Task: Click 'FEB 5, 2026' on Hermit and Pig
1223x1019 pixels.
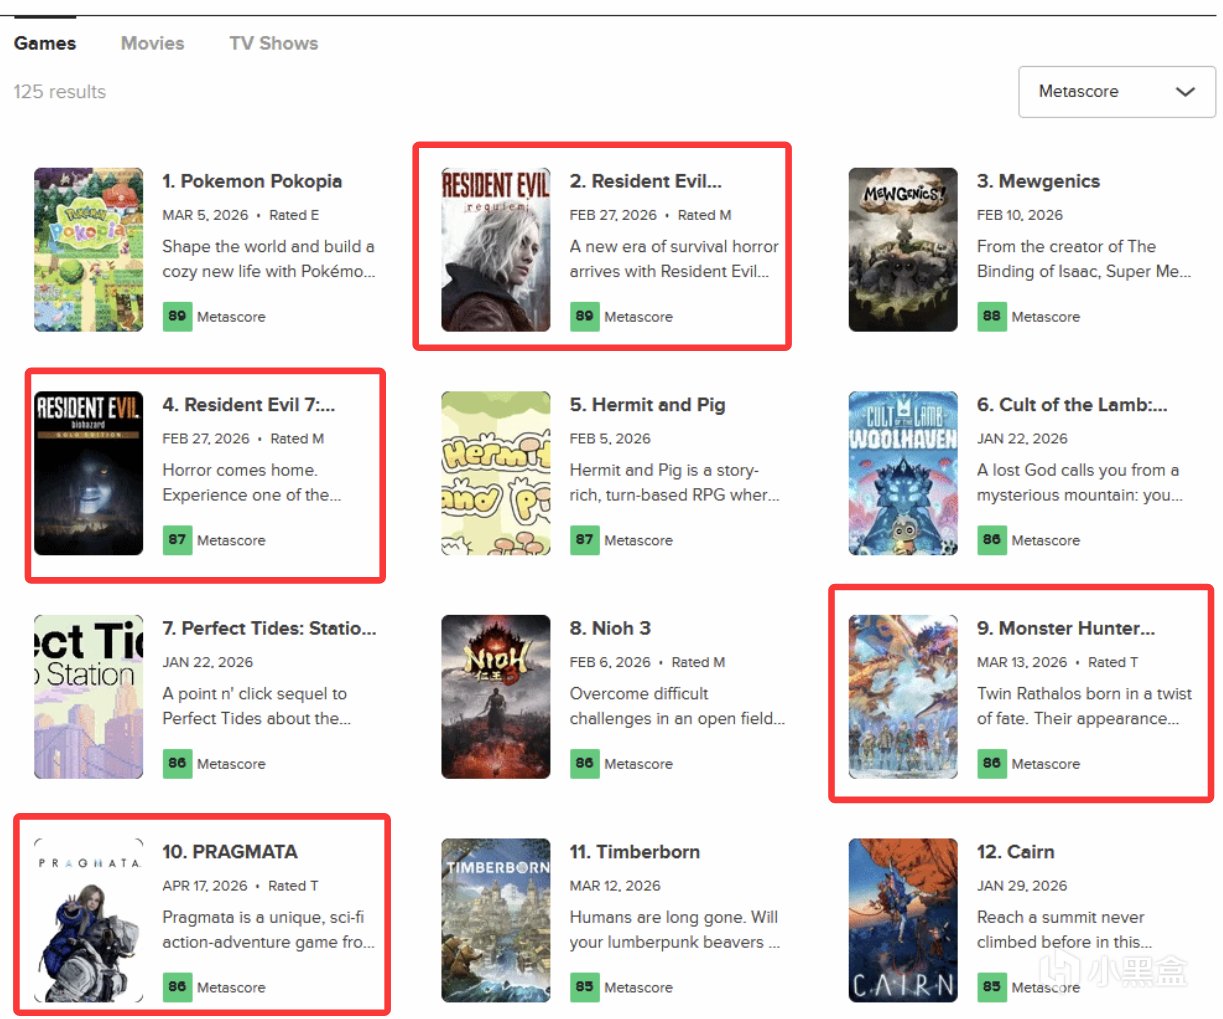Action: 610,439
